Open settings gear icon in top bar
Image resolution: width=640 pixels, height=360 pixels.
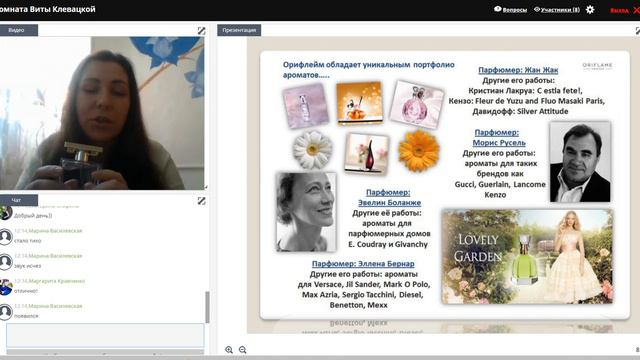tap(590, 9)
